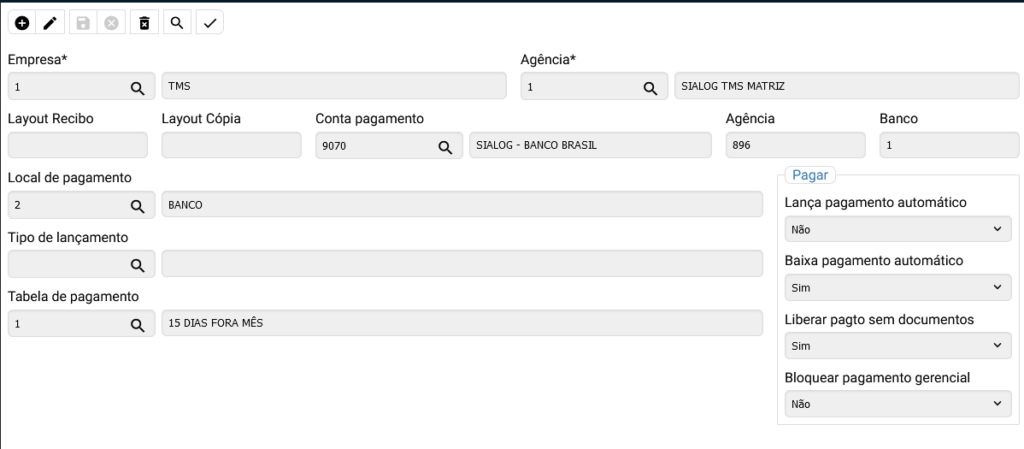Image resolution: width=1024 pixels, height=449 pixels.
Task: Click the Local de pagamento search icon
Action: (138, 206)
